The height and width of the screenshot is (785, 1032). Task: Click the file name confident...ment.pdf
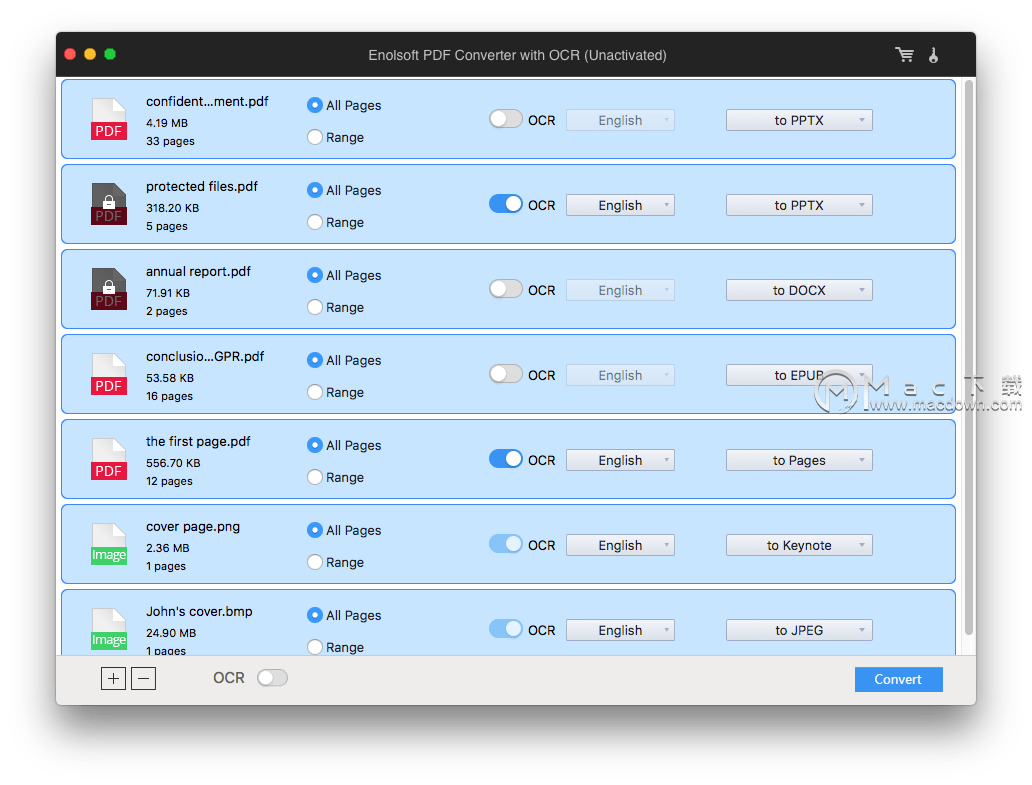207,101
